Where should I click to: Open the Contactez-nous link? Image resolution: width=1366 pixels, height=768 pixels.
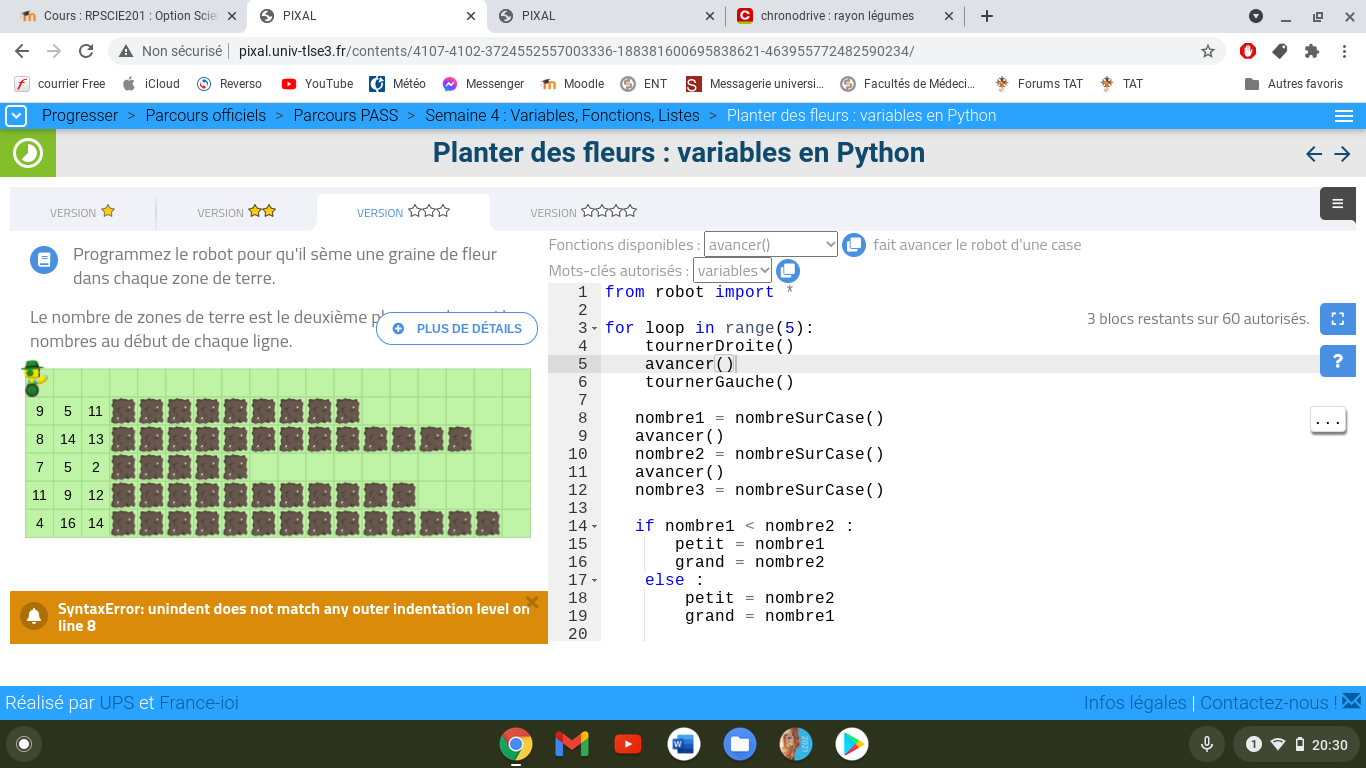coord(1268,703)
